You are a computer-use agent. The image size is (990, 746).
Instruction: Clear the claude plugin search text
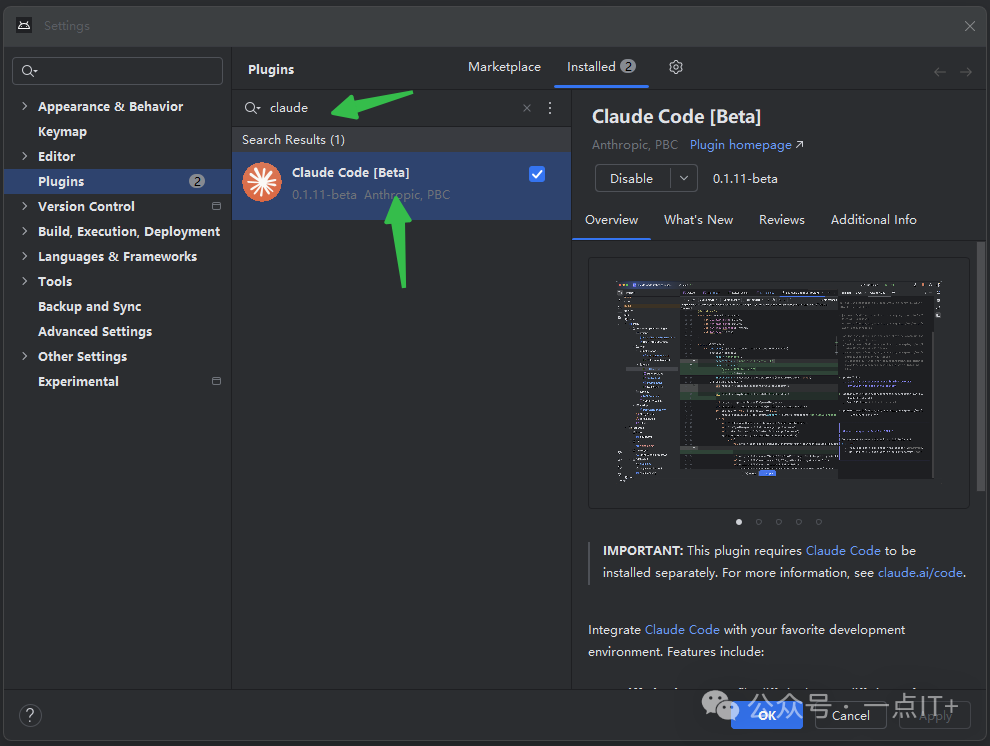point(527,108)
